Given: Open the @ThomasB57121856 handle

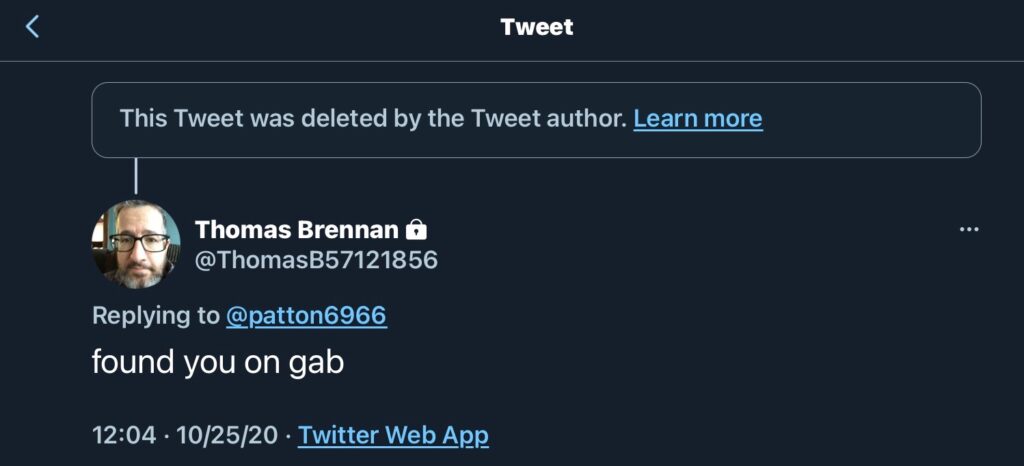Looking at the screenshot, I should pyautogui.click(x=316, y=261).
